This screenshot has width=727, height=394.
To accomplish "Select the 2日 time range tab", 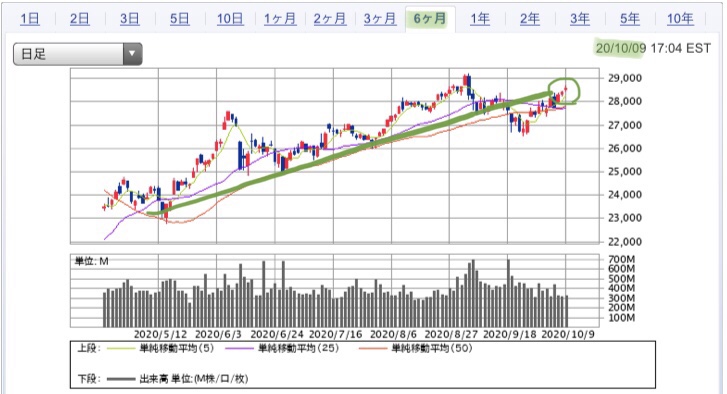I will (x=79, y=19).
